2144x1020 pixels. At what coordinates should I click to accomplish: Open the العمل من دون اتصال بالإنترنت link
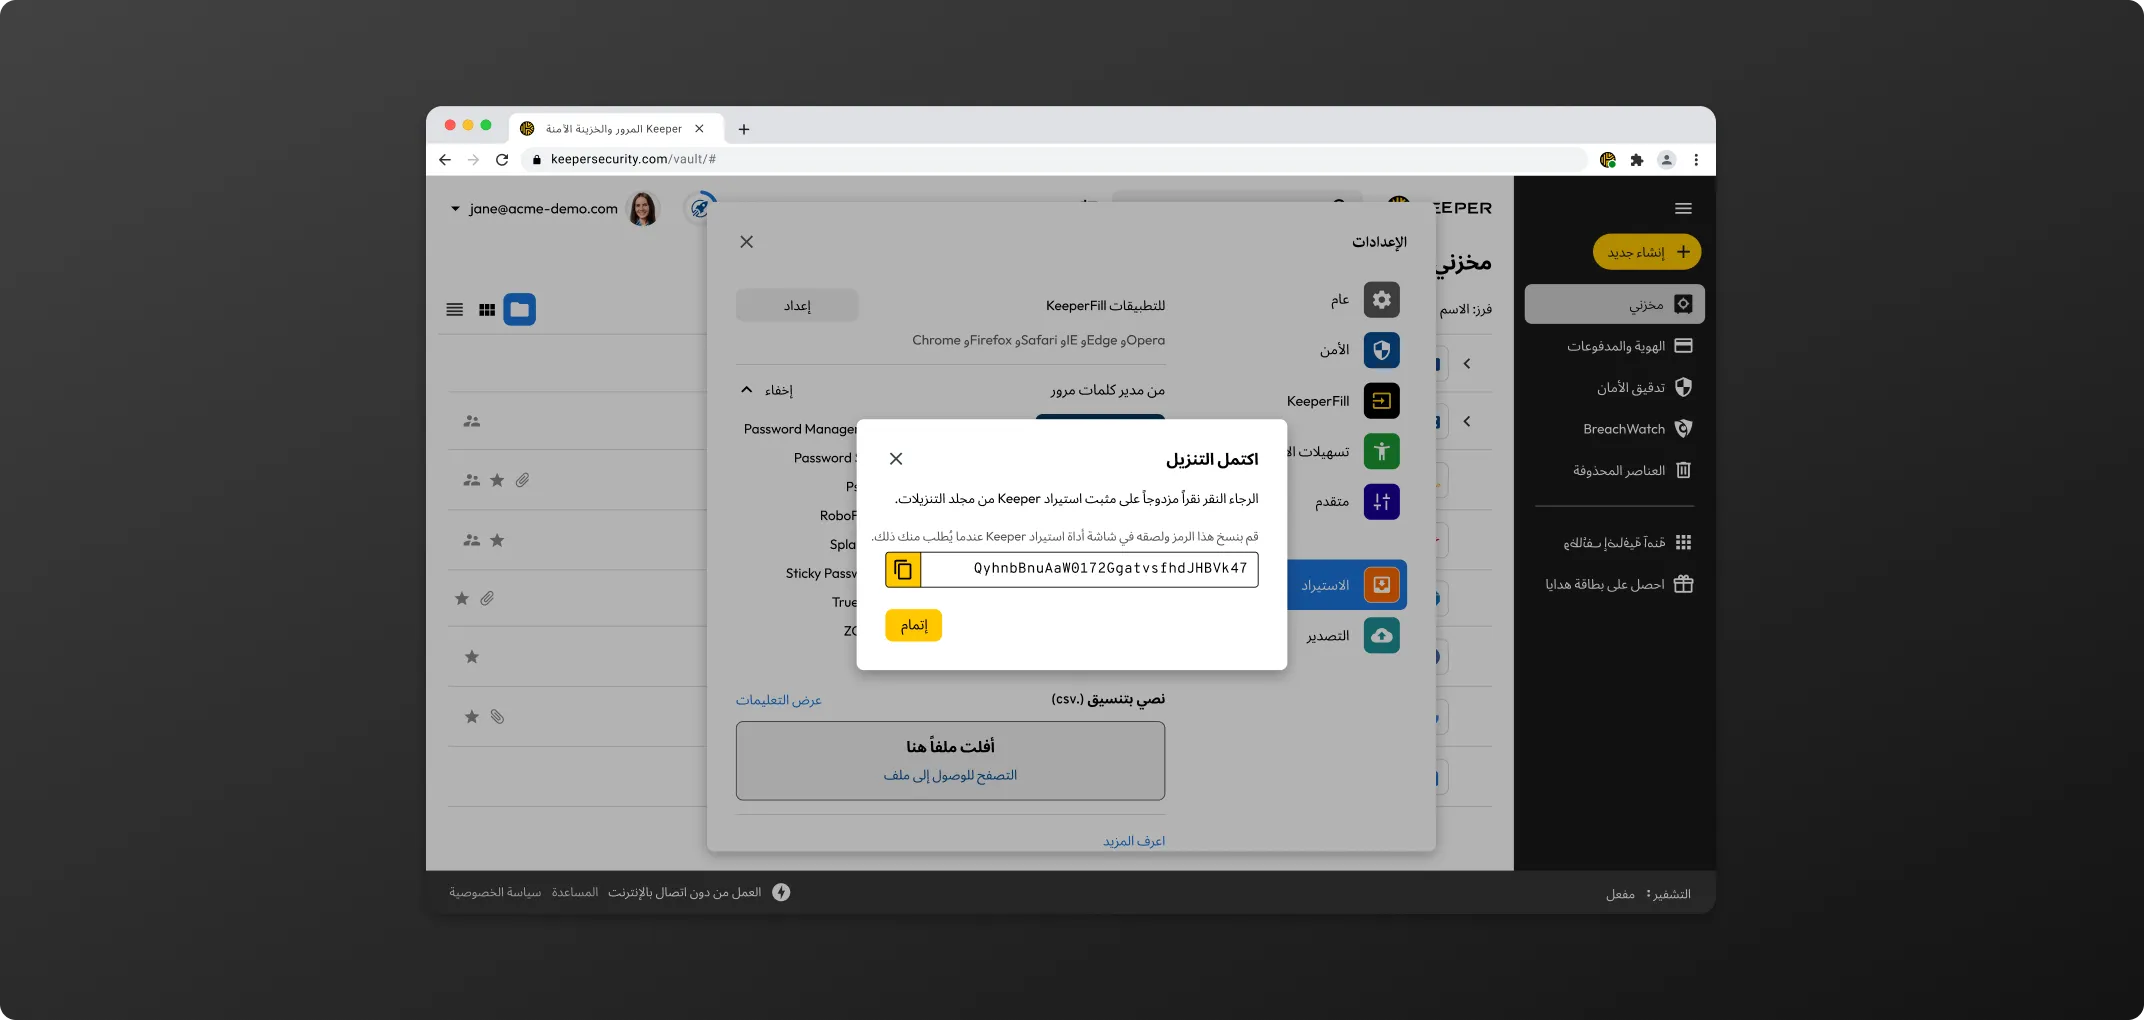[685, 893]
